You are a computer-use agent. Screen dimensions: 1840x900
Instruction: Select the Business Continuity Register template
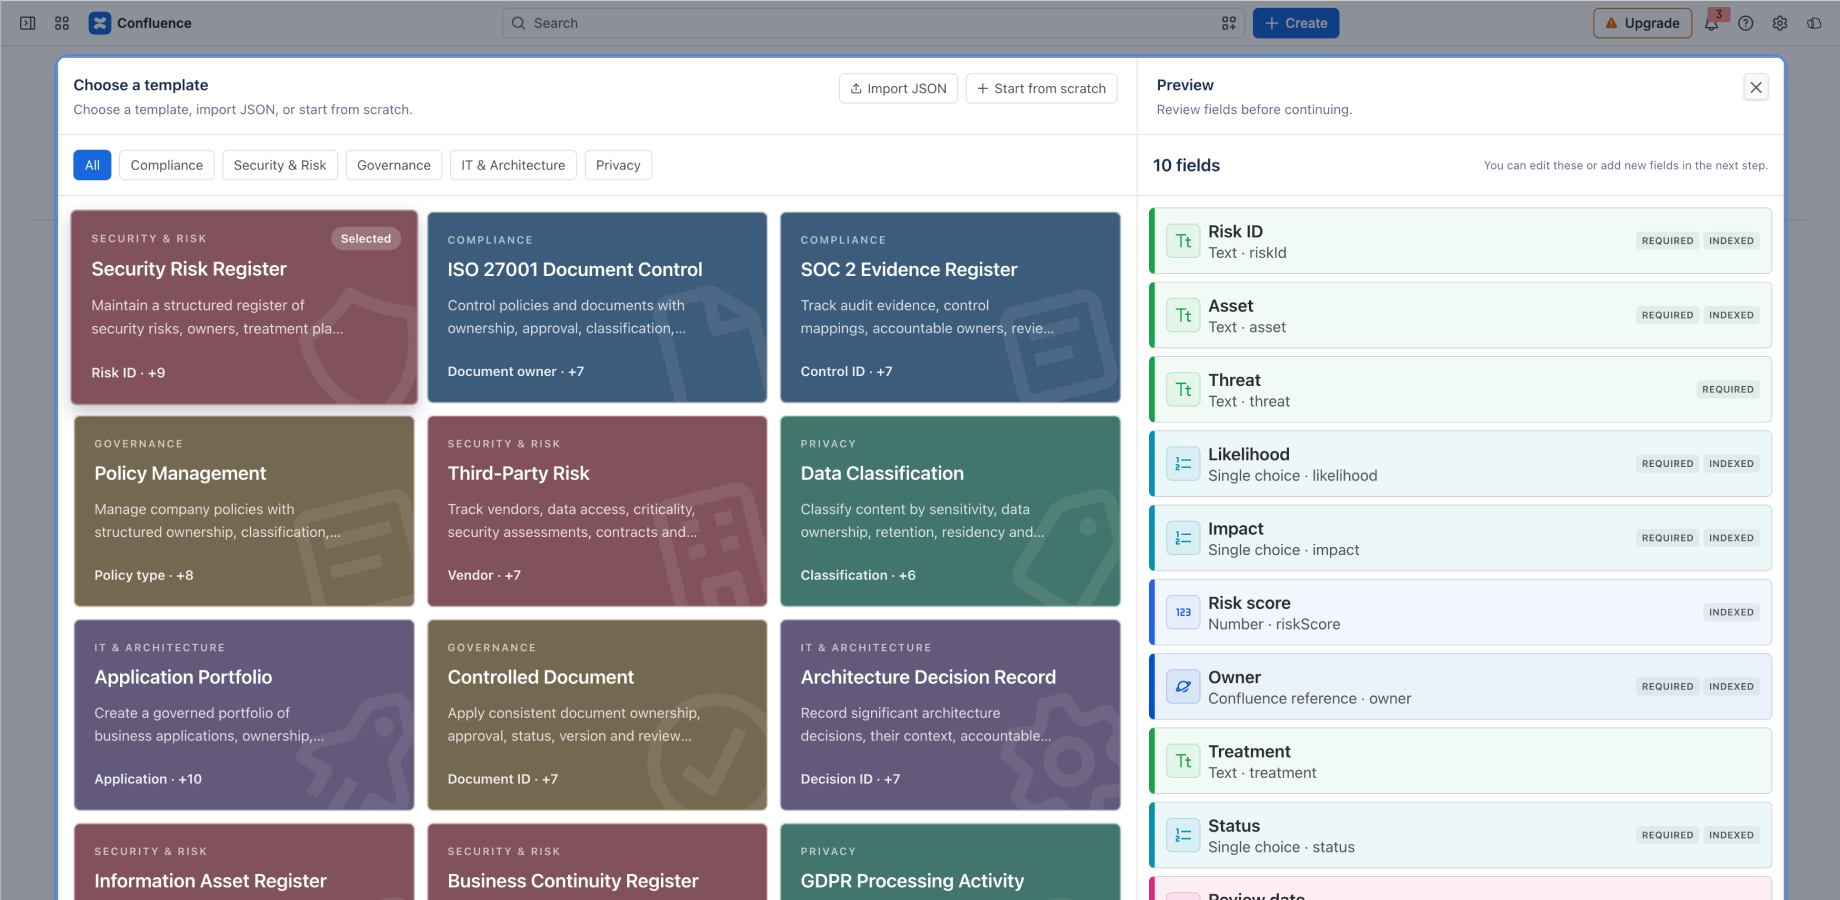(597, 862)
